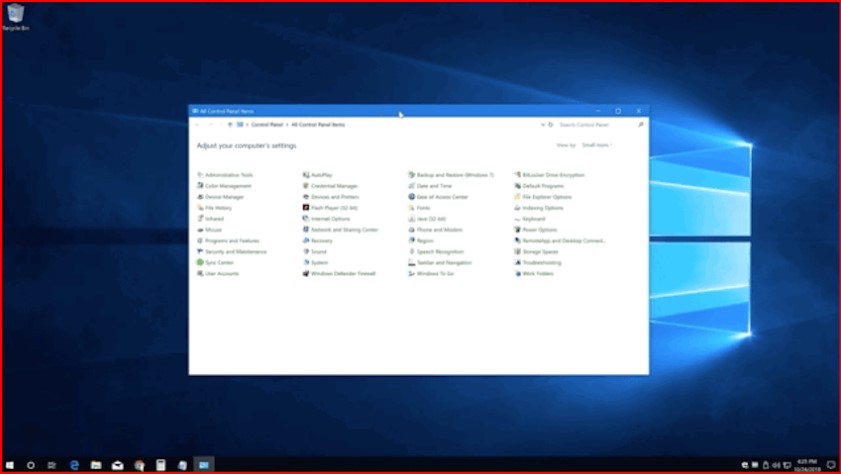
Task: Select Control Panel in breadcrumb path
Action: click(267, 124)
